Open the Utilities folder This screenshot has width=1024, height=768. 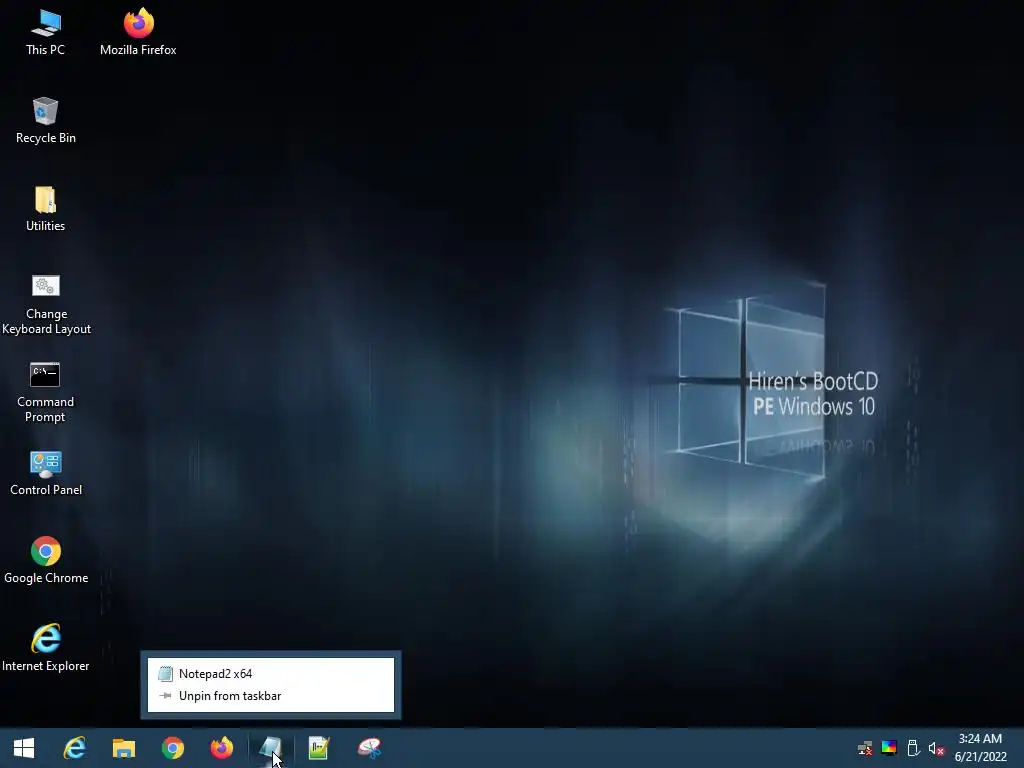click(45, 209)
